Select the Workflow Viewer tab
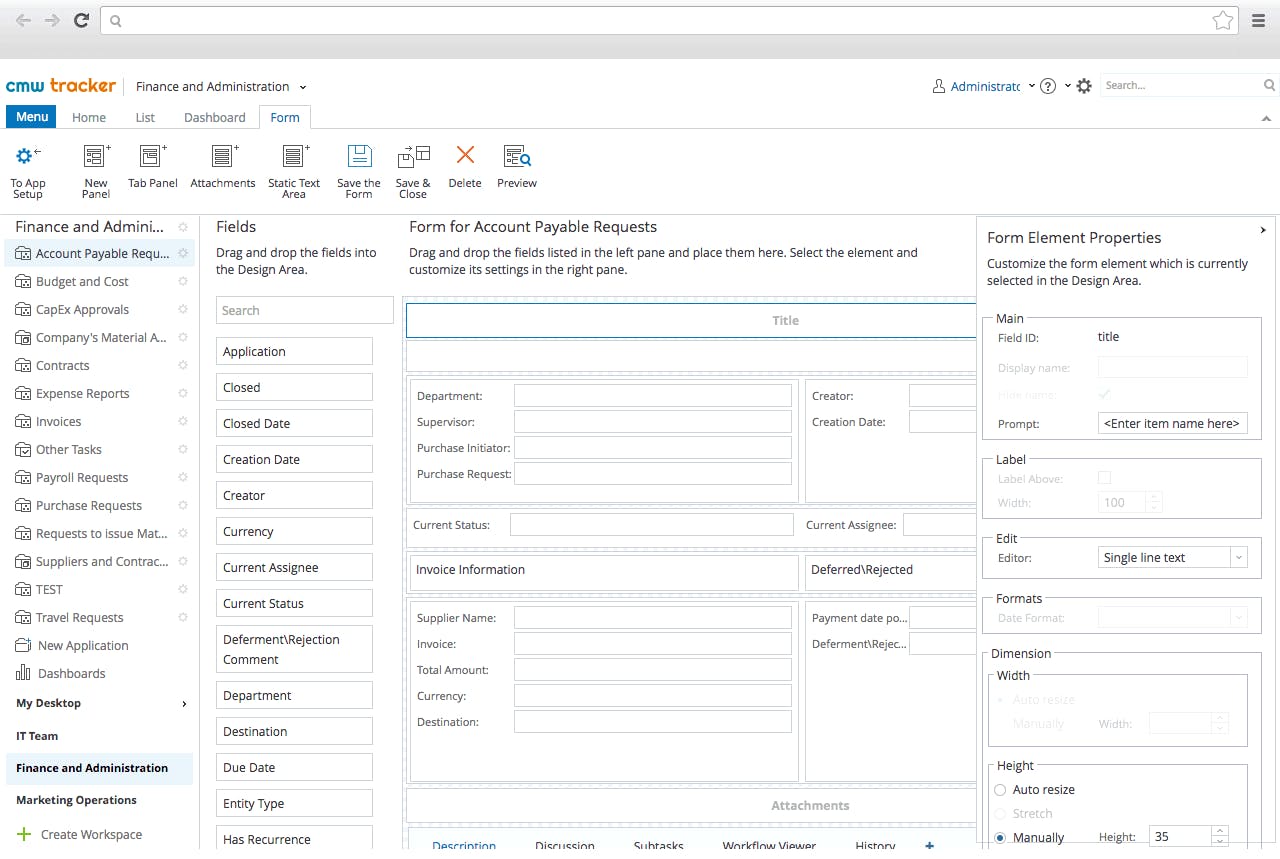 coord(769,846)
